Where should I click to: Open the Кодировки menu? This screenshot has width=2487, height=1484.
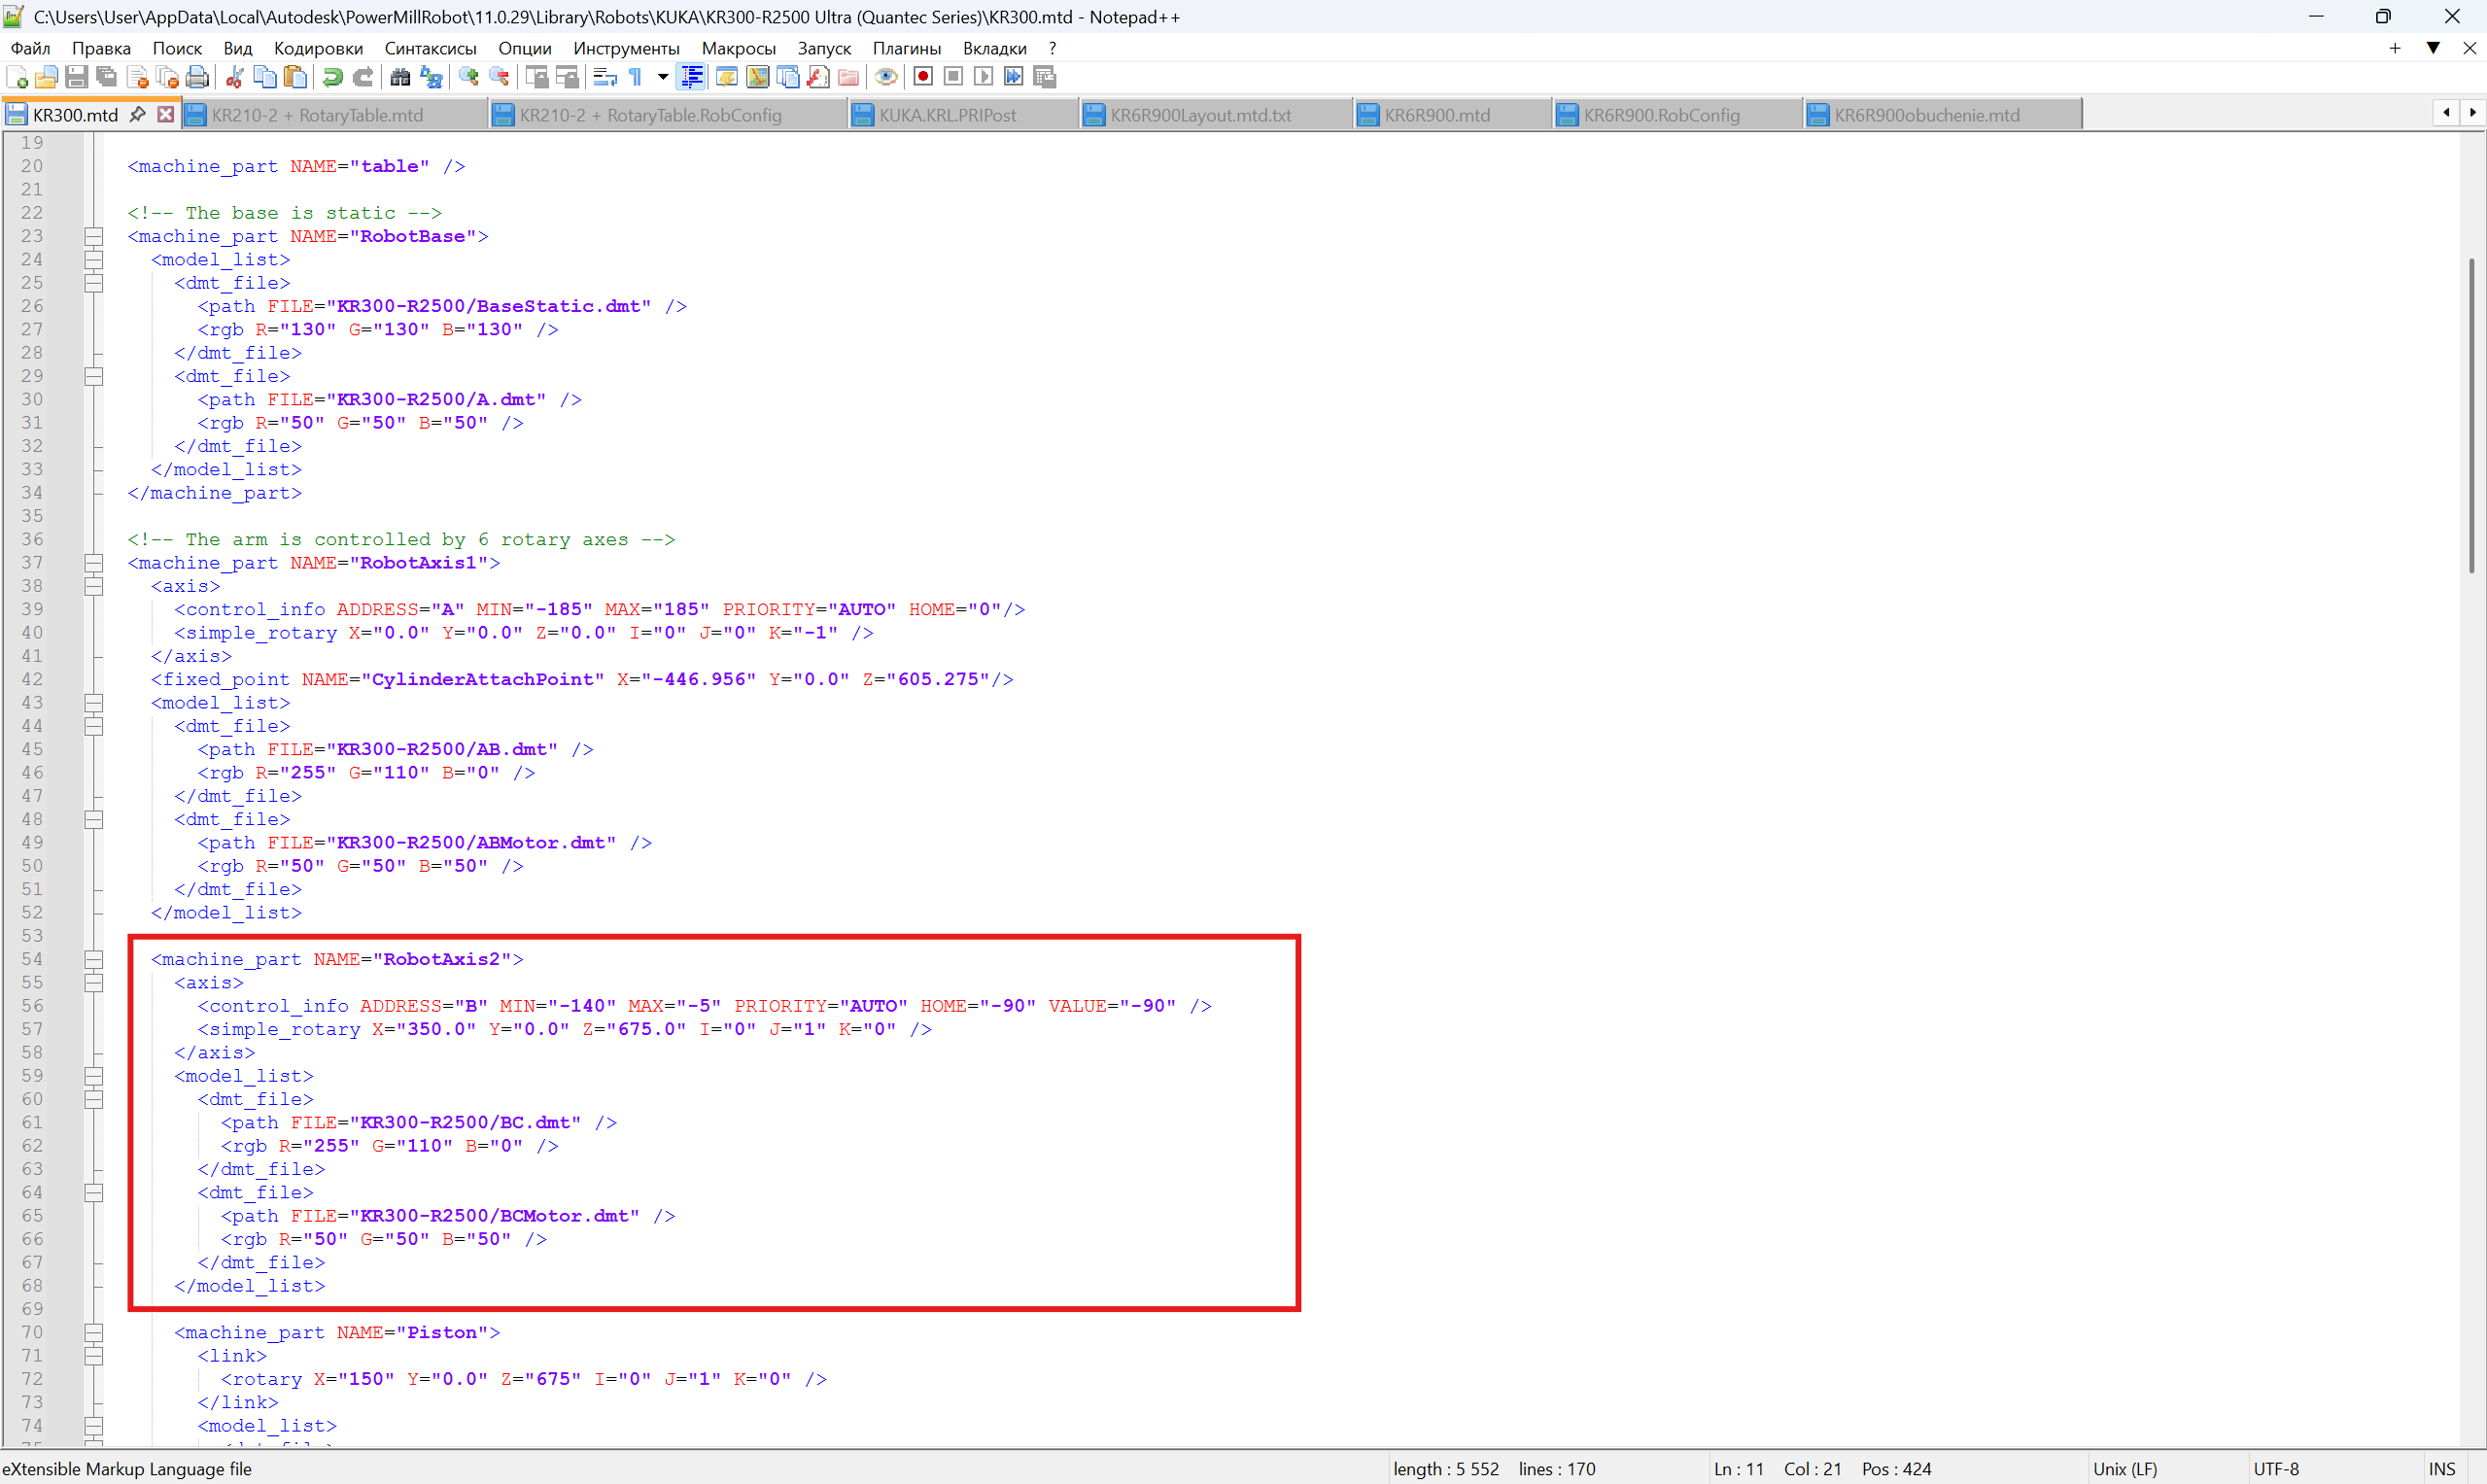[318, 48]
